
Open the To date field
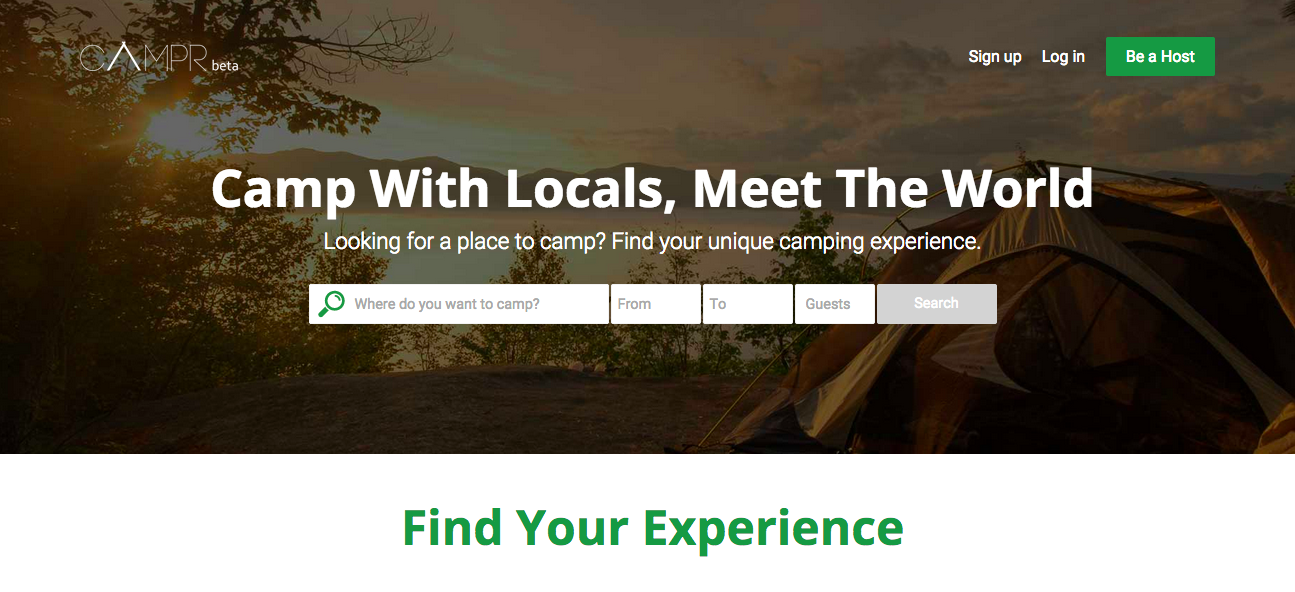click(748, 304)
